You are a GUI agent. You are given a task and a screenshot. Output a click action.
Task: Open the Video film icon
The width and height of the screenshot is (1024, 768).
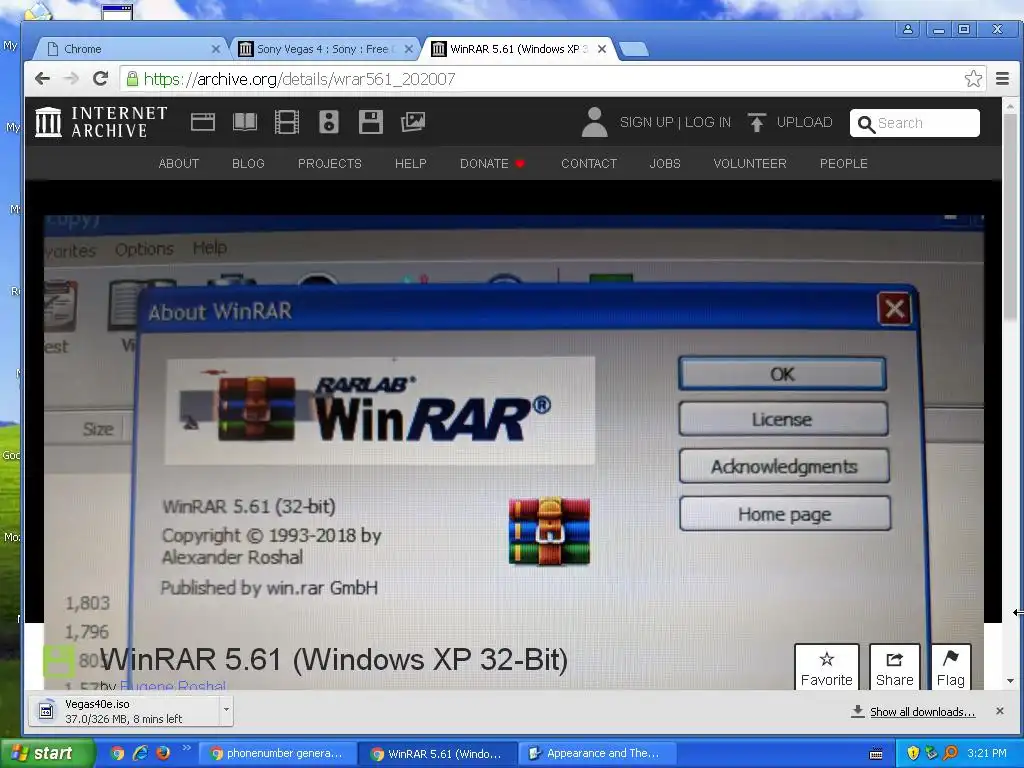287,122
